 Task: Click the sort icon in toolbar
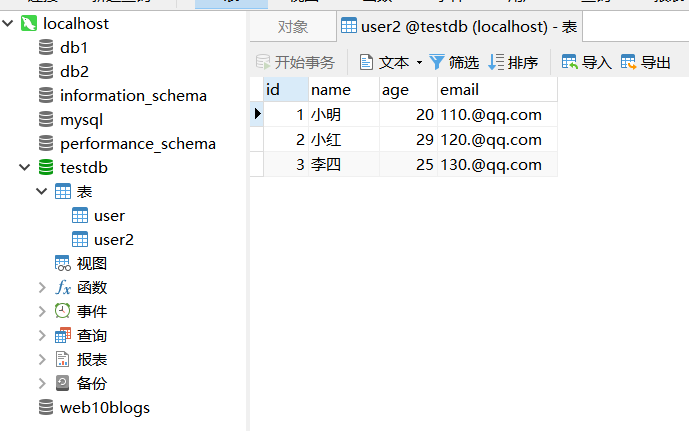[x=496, y=62]
